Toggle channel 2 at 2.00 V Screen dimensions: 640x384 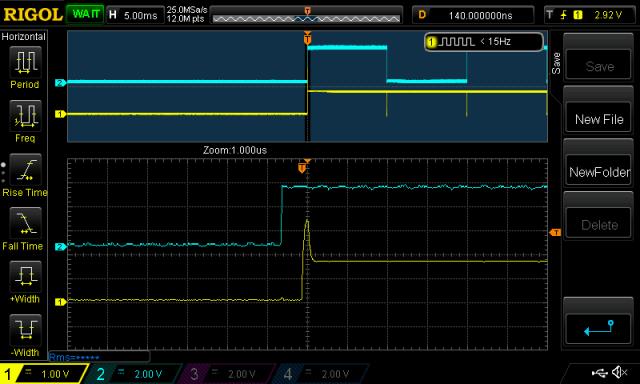coord(133,374)
